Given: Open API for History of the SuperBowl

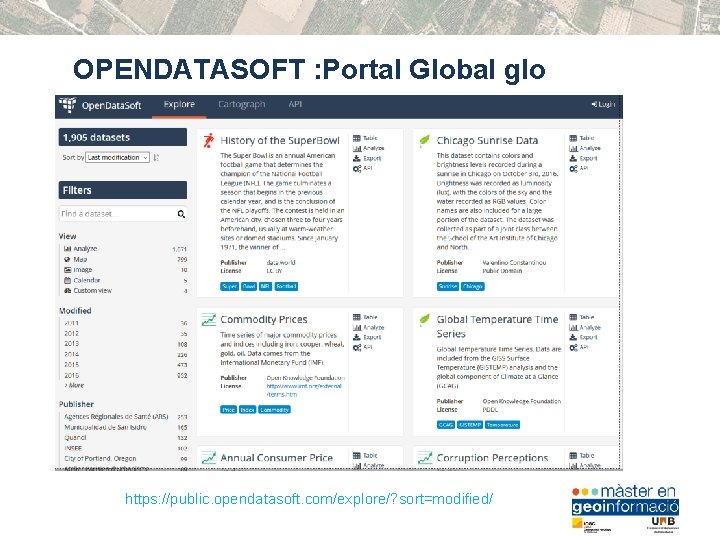Looking at the screenshot, I should point(362,169).
